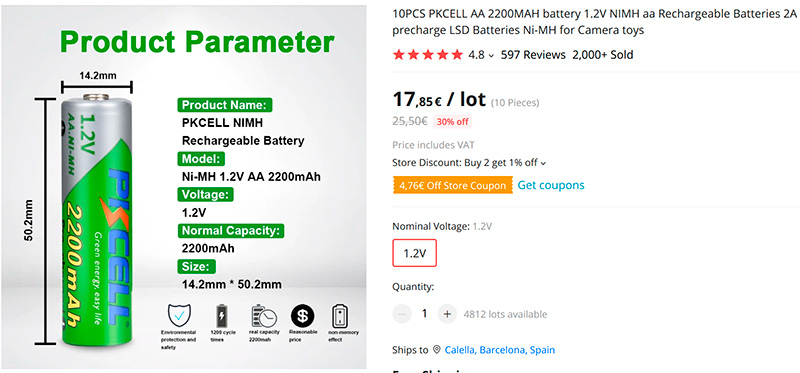Decrease quantity with the minus button

402,314
